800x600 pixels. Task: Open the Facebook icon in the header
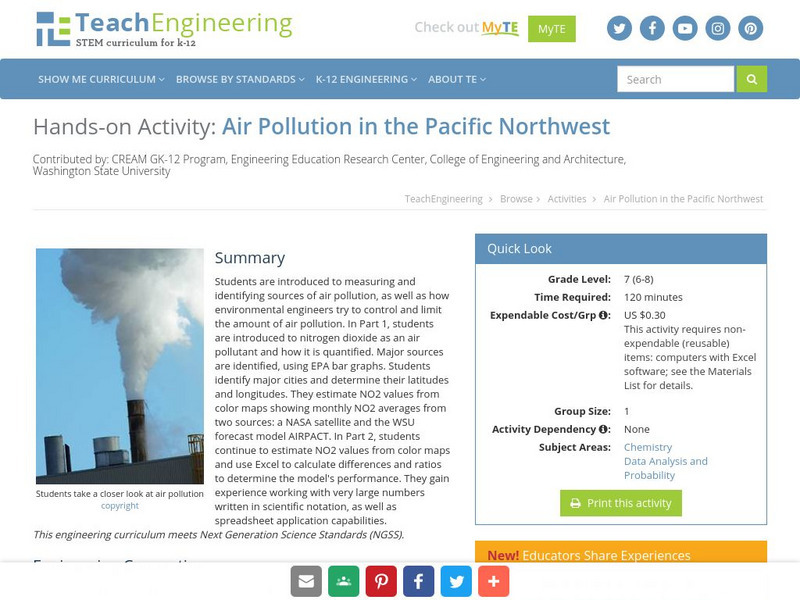pos(652,28)
